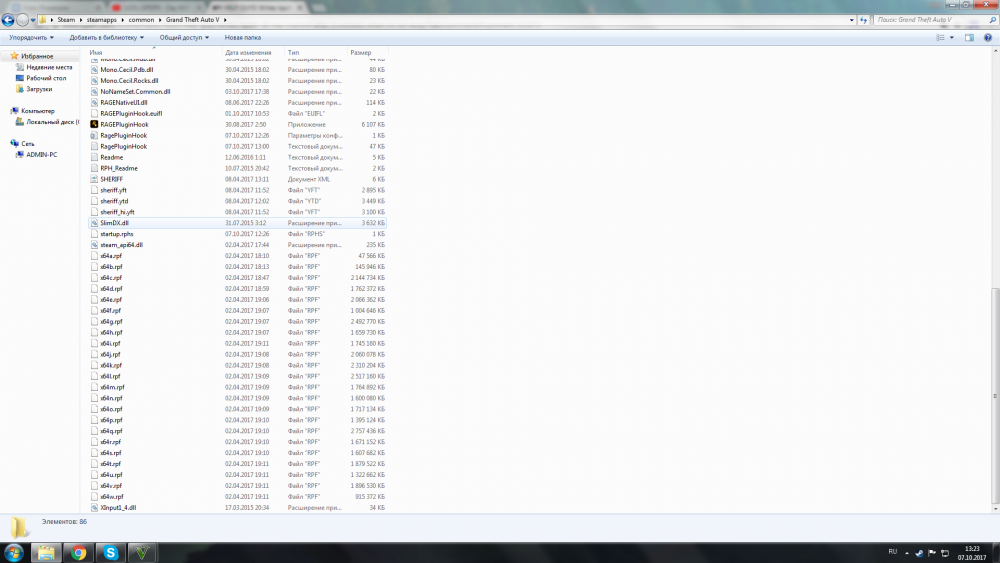Open the Windows Start button
The width and height of the screenshot is (1000, 563).
[13, 552]
